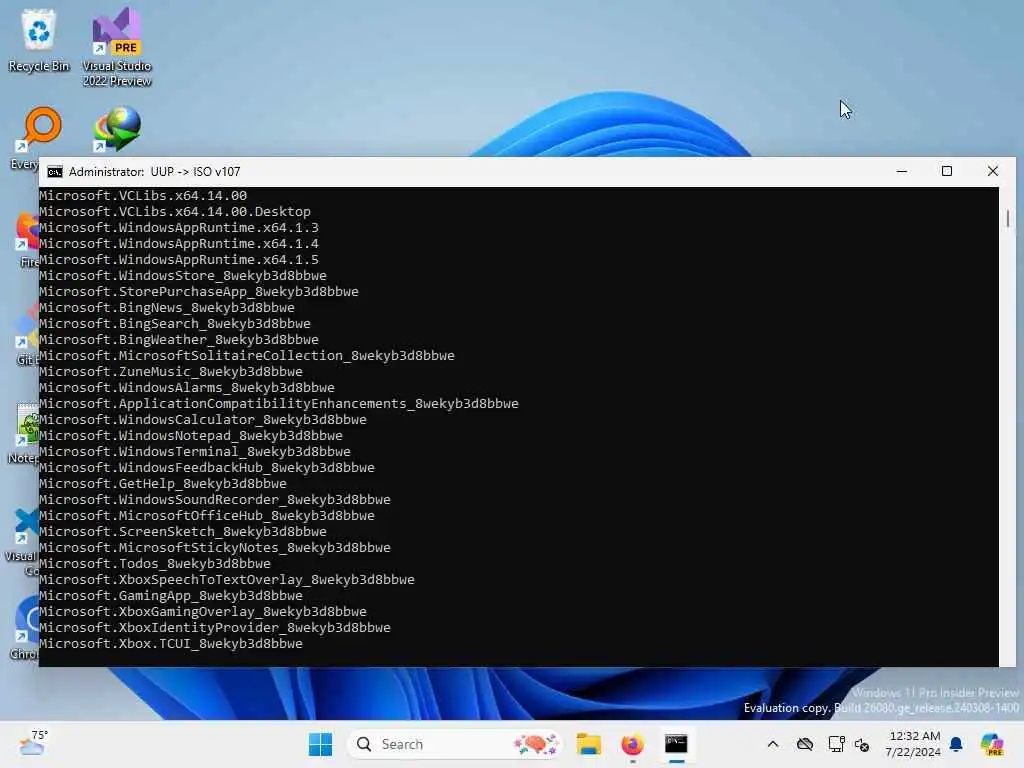
Task: Open Visual Studio 2022 Preview shortcut
Action: [x=117, y=47]
